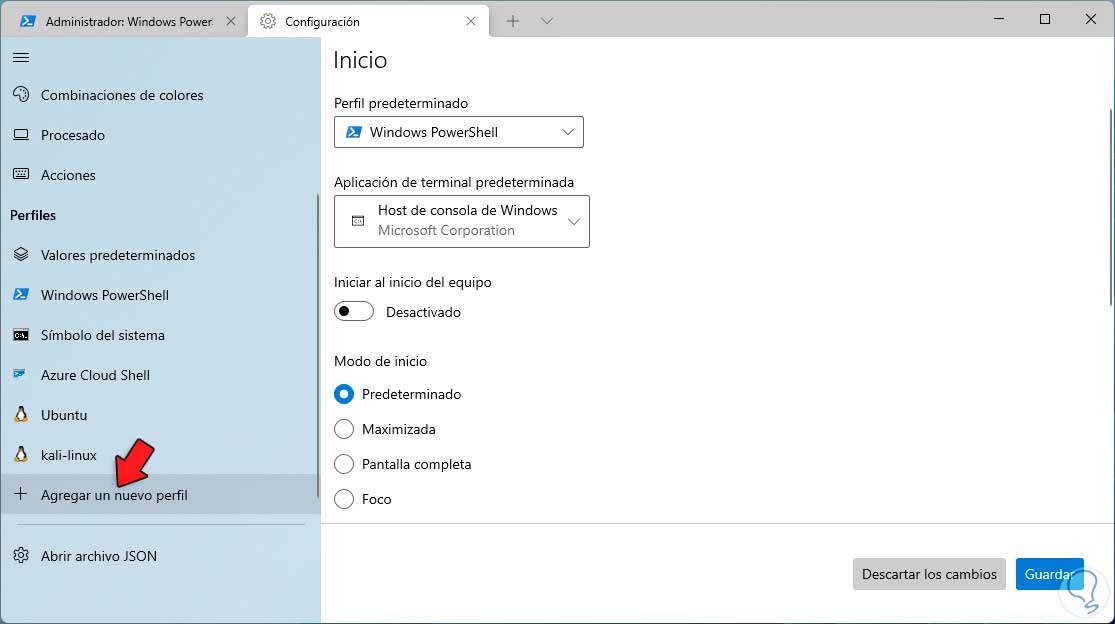Open Azure Cloud Shell profile

[x=160, y=375]
